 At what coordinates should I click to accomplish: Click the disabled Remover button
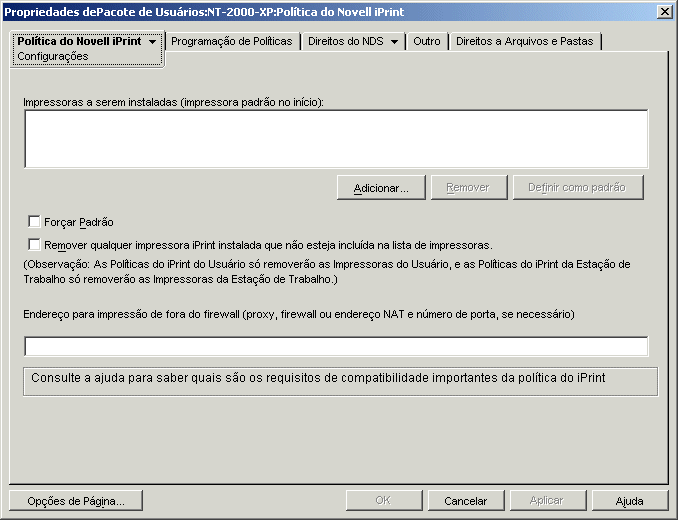pyautogui.click(x=469, y=188)
